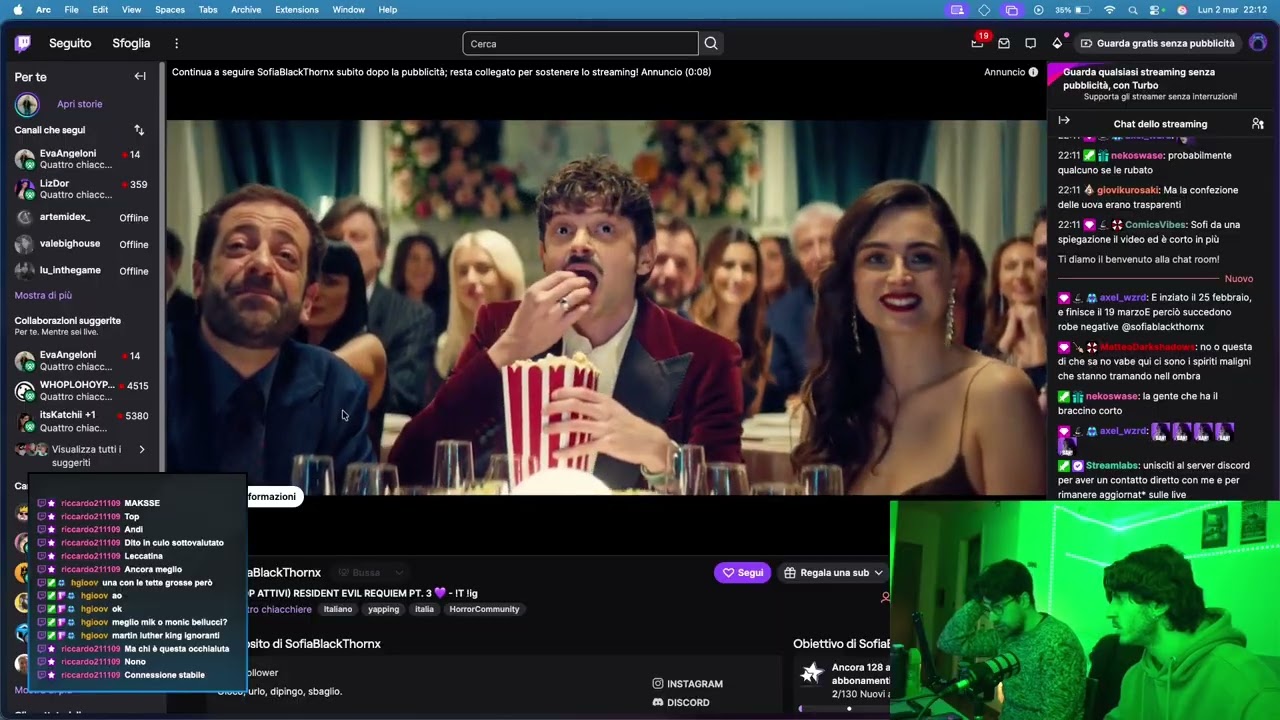Image resolution: width=1280 pixels, height=720 pixels.
Task: Open the Sfoglia tab
Action: [131, 43]
